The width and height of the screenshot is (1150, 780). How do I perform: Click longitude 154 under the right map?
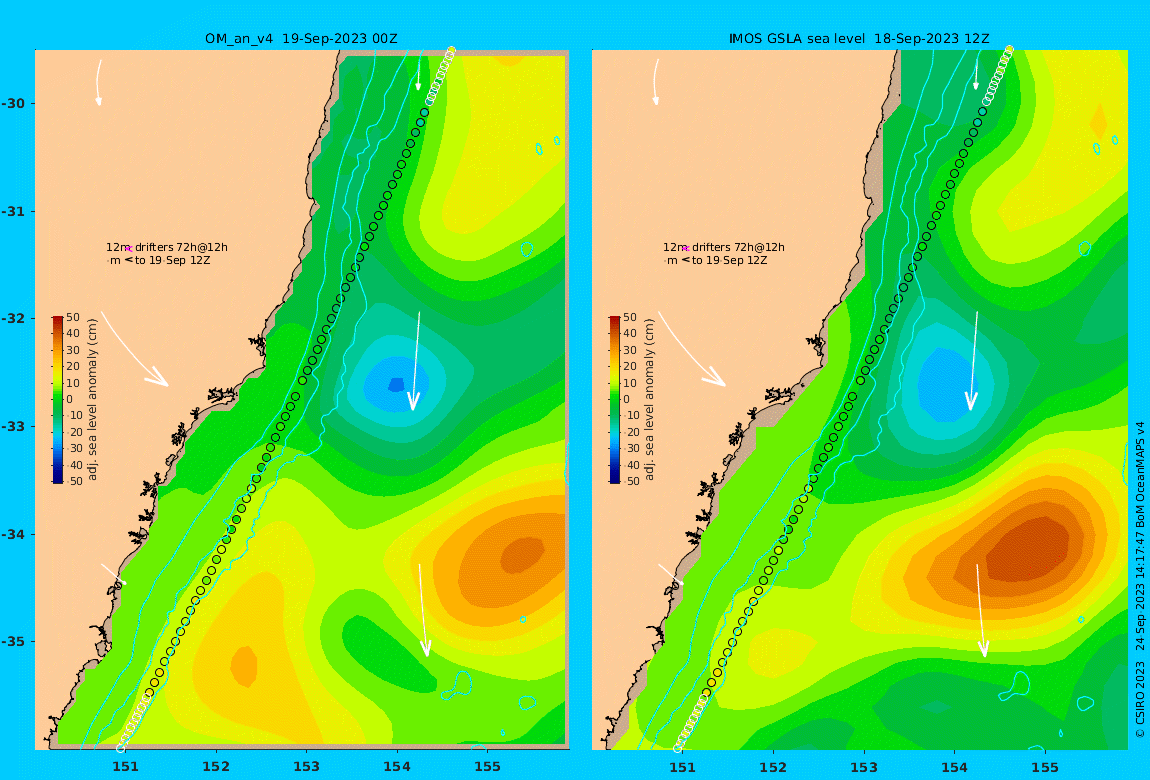pos(954,767)
